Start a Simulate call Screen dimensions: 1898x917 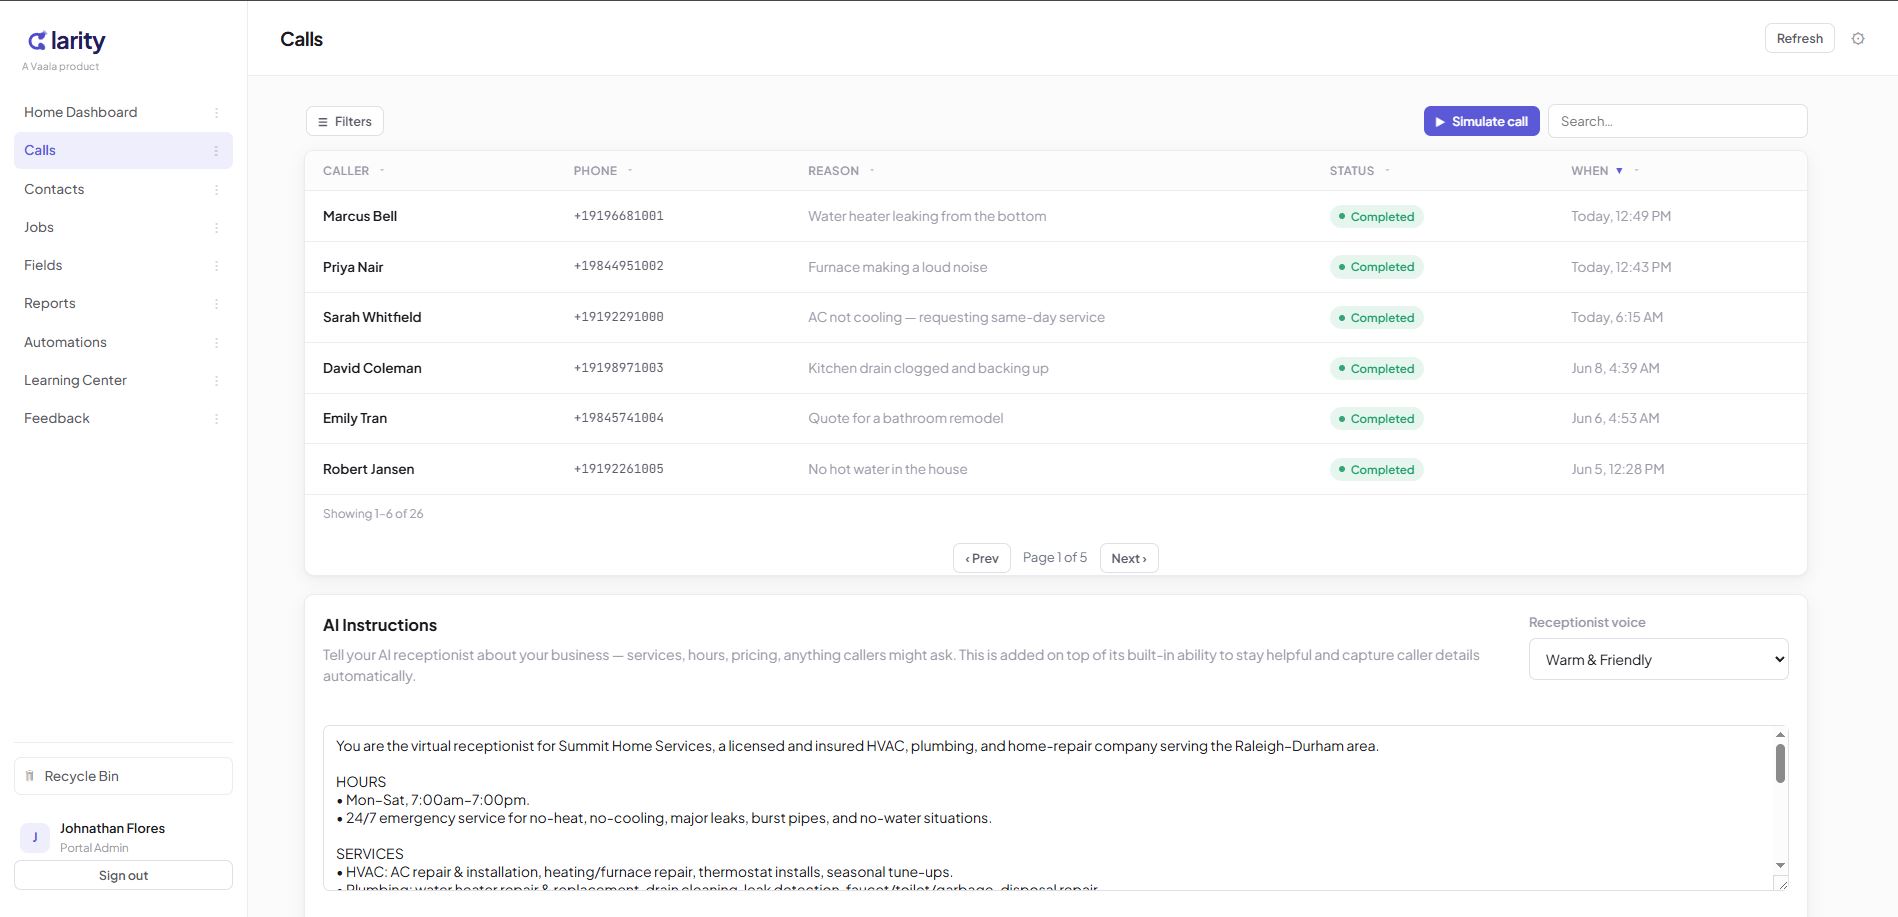coord(1481,121)
